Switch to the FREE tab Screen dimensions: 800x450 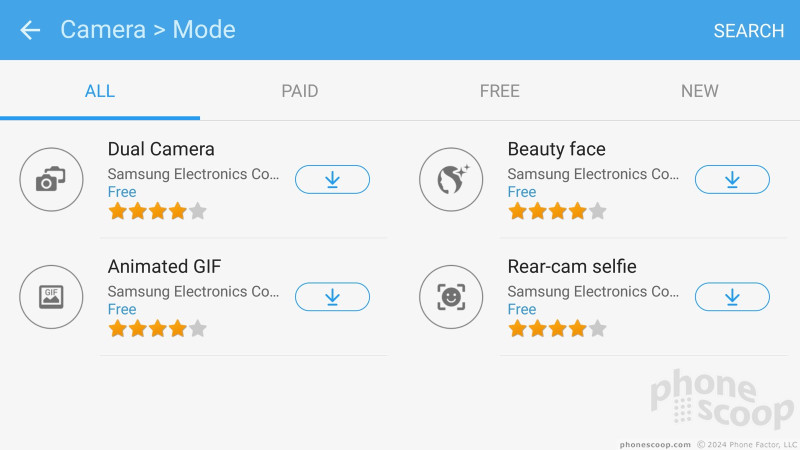pos(500,91)
